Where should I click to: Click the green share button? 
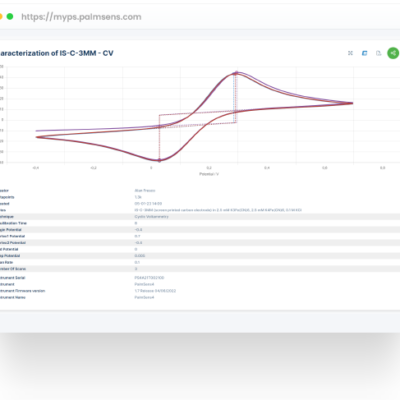click(393, 53)
